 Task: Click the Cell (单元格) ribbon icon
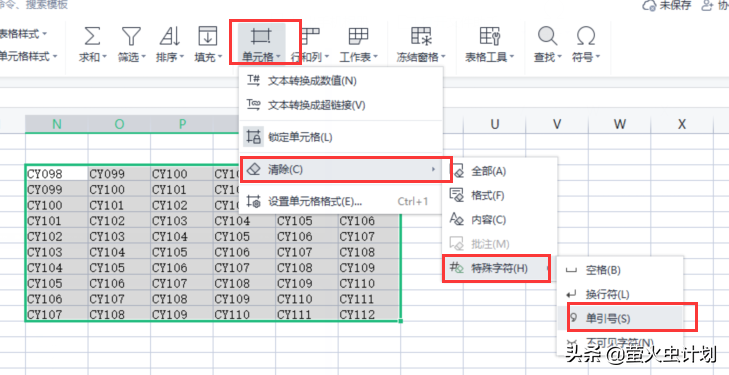coord(261,36)
